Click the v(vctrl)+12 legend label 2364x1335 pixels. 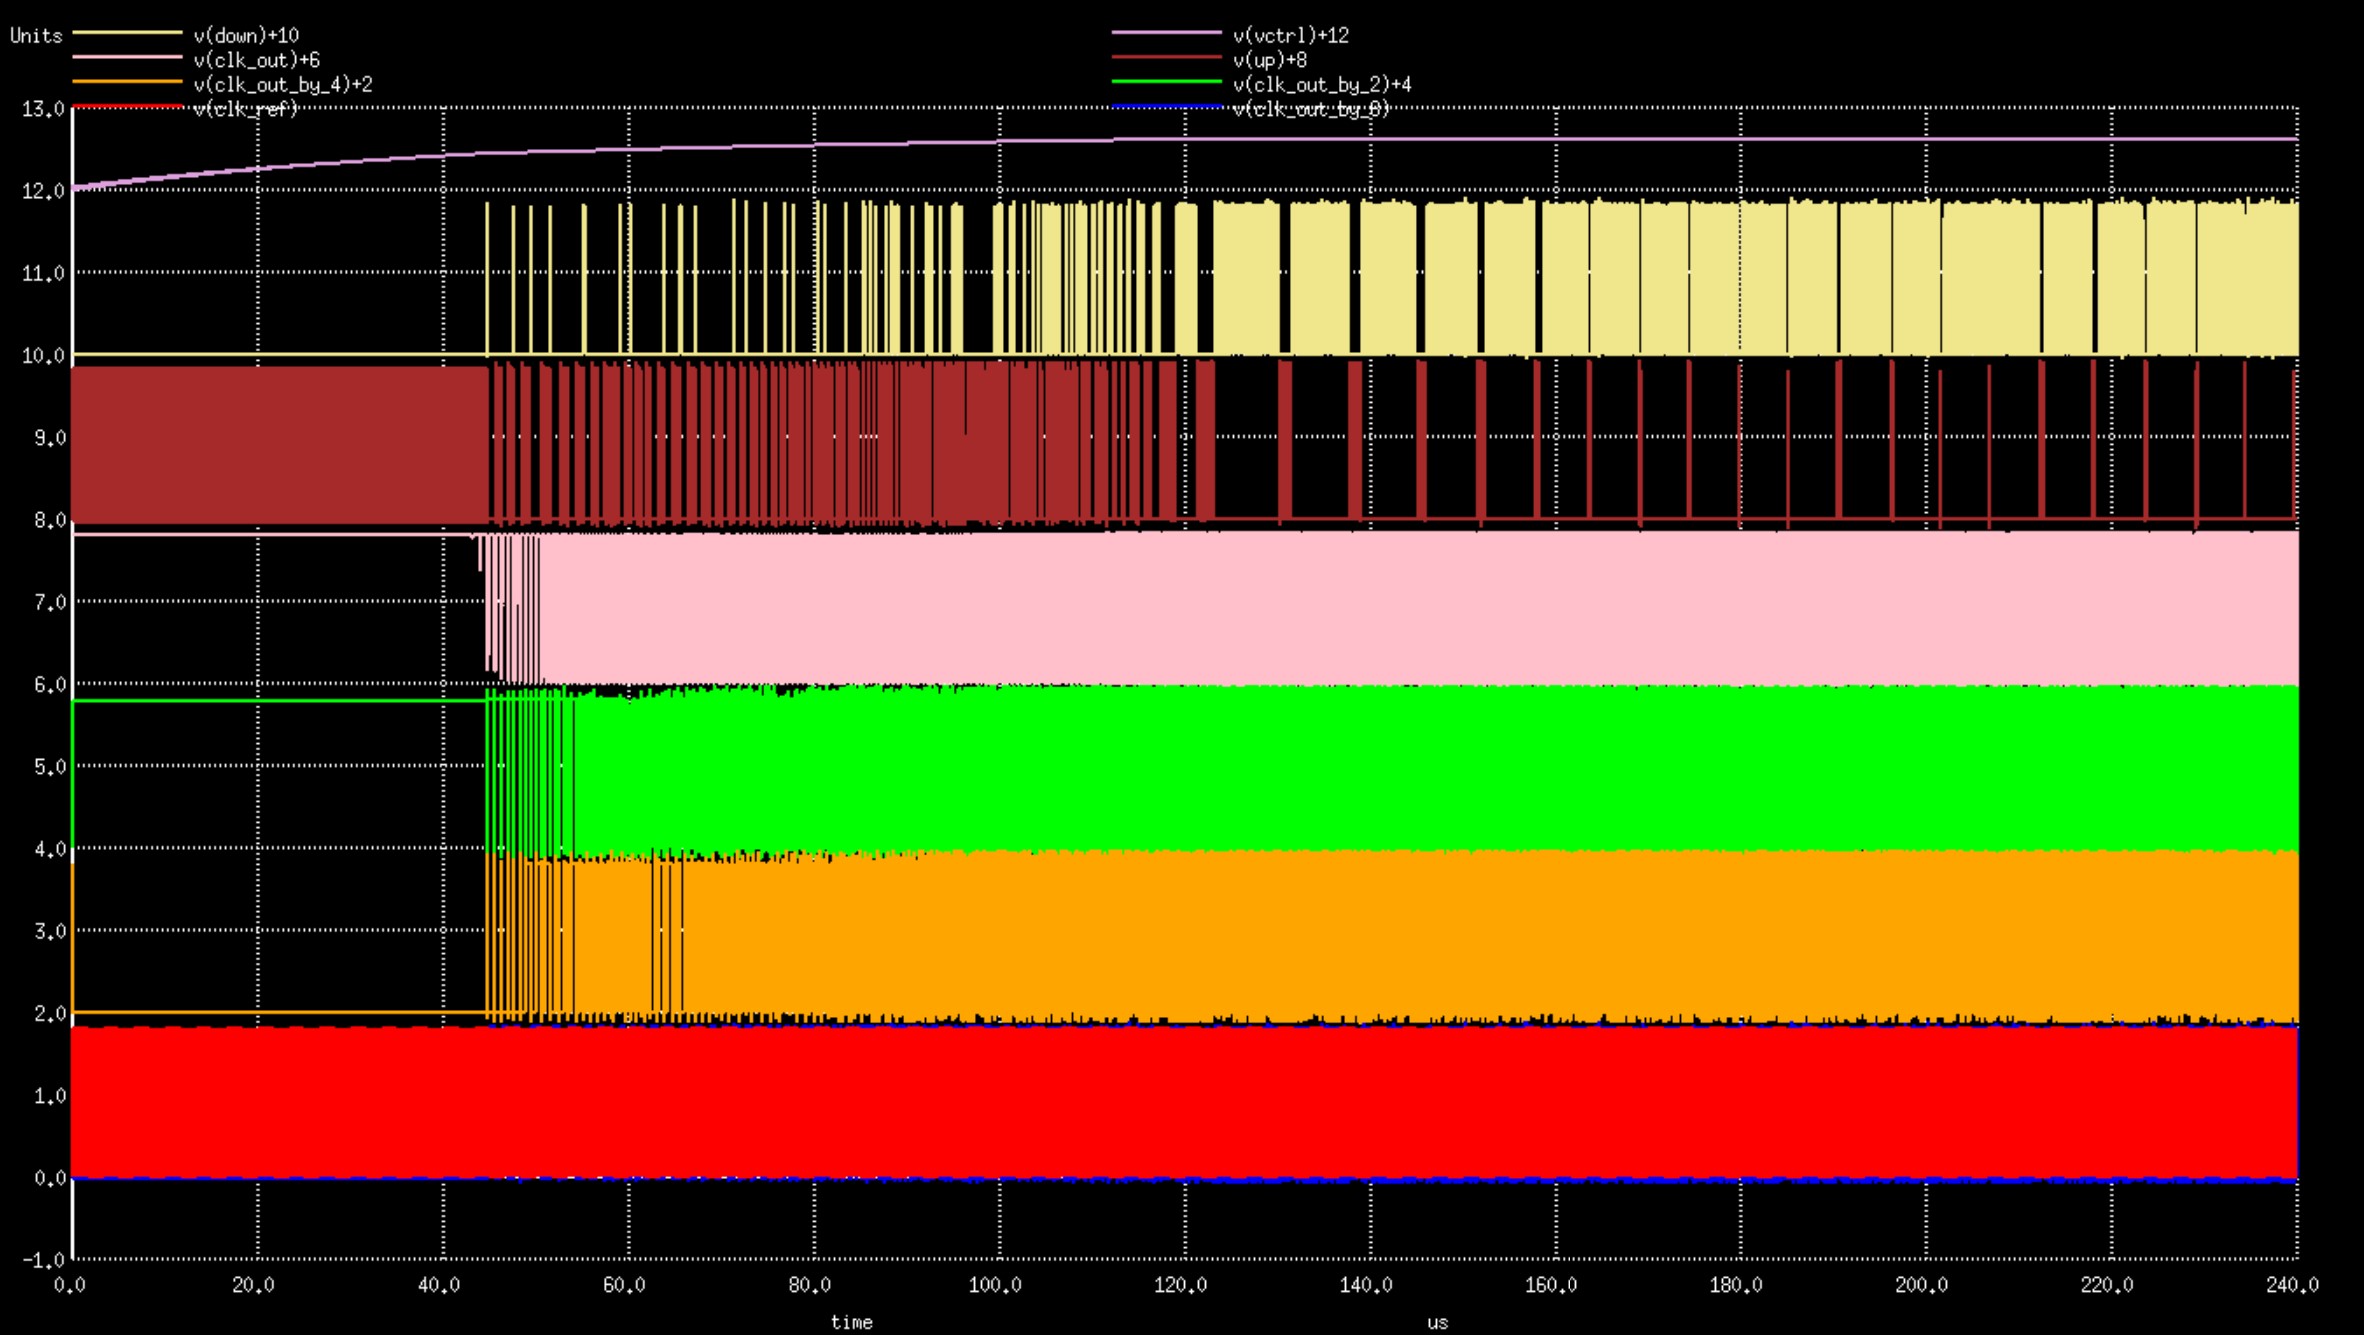[x=1290, y=35]
